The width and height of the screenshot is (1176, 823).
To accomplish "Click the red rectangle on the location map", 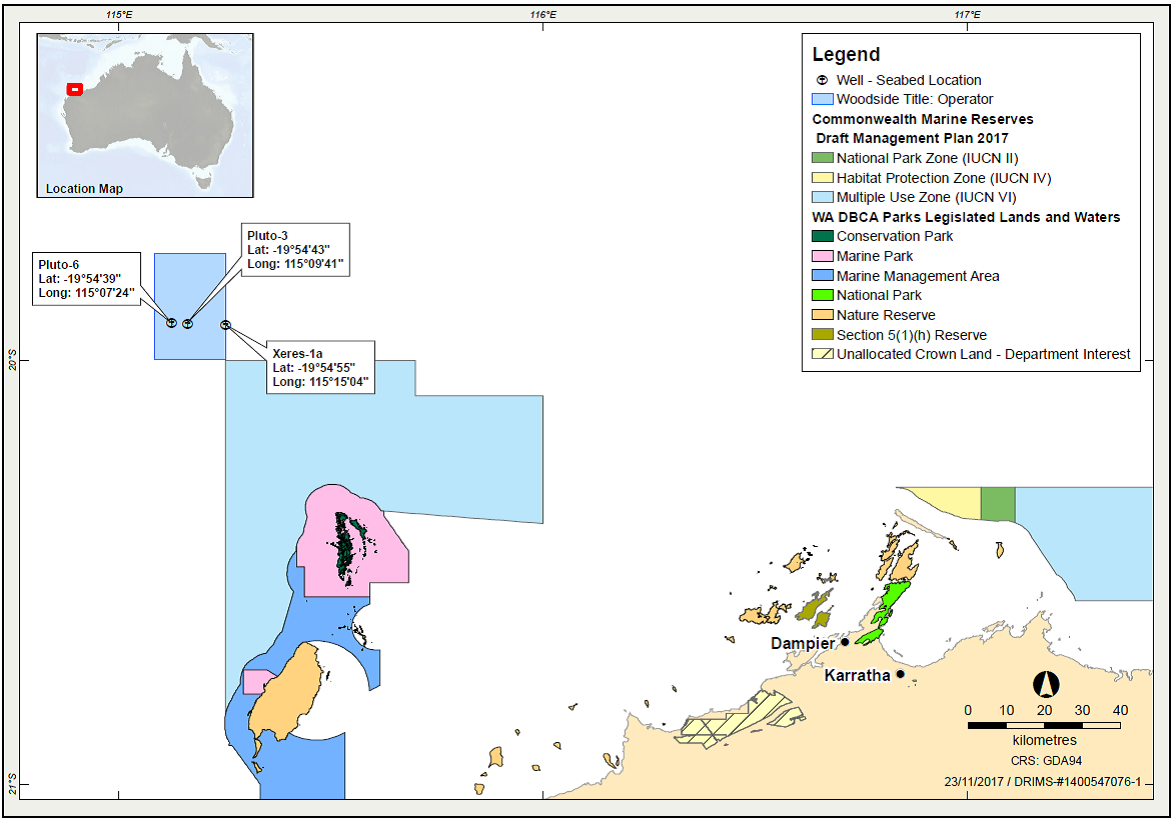I will click(75, 89).
